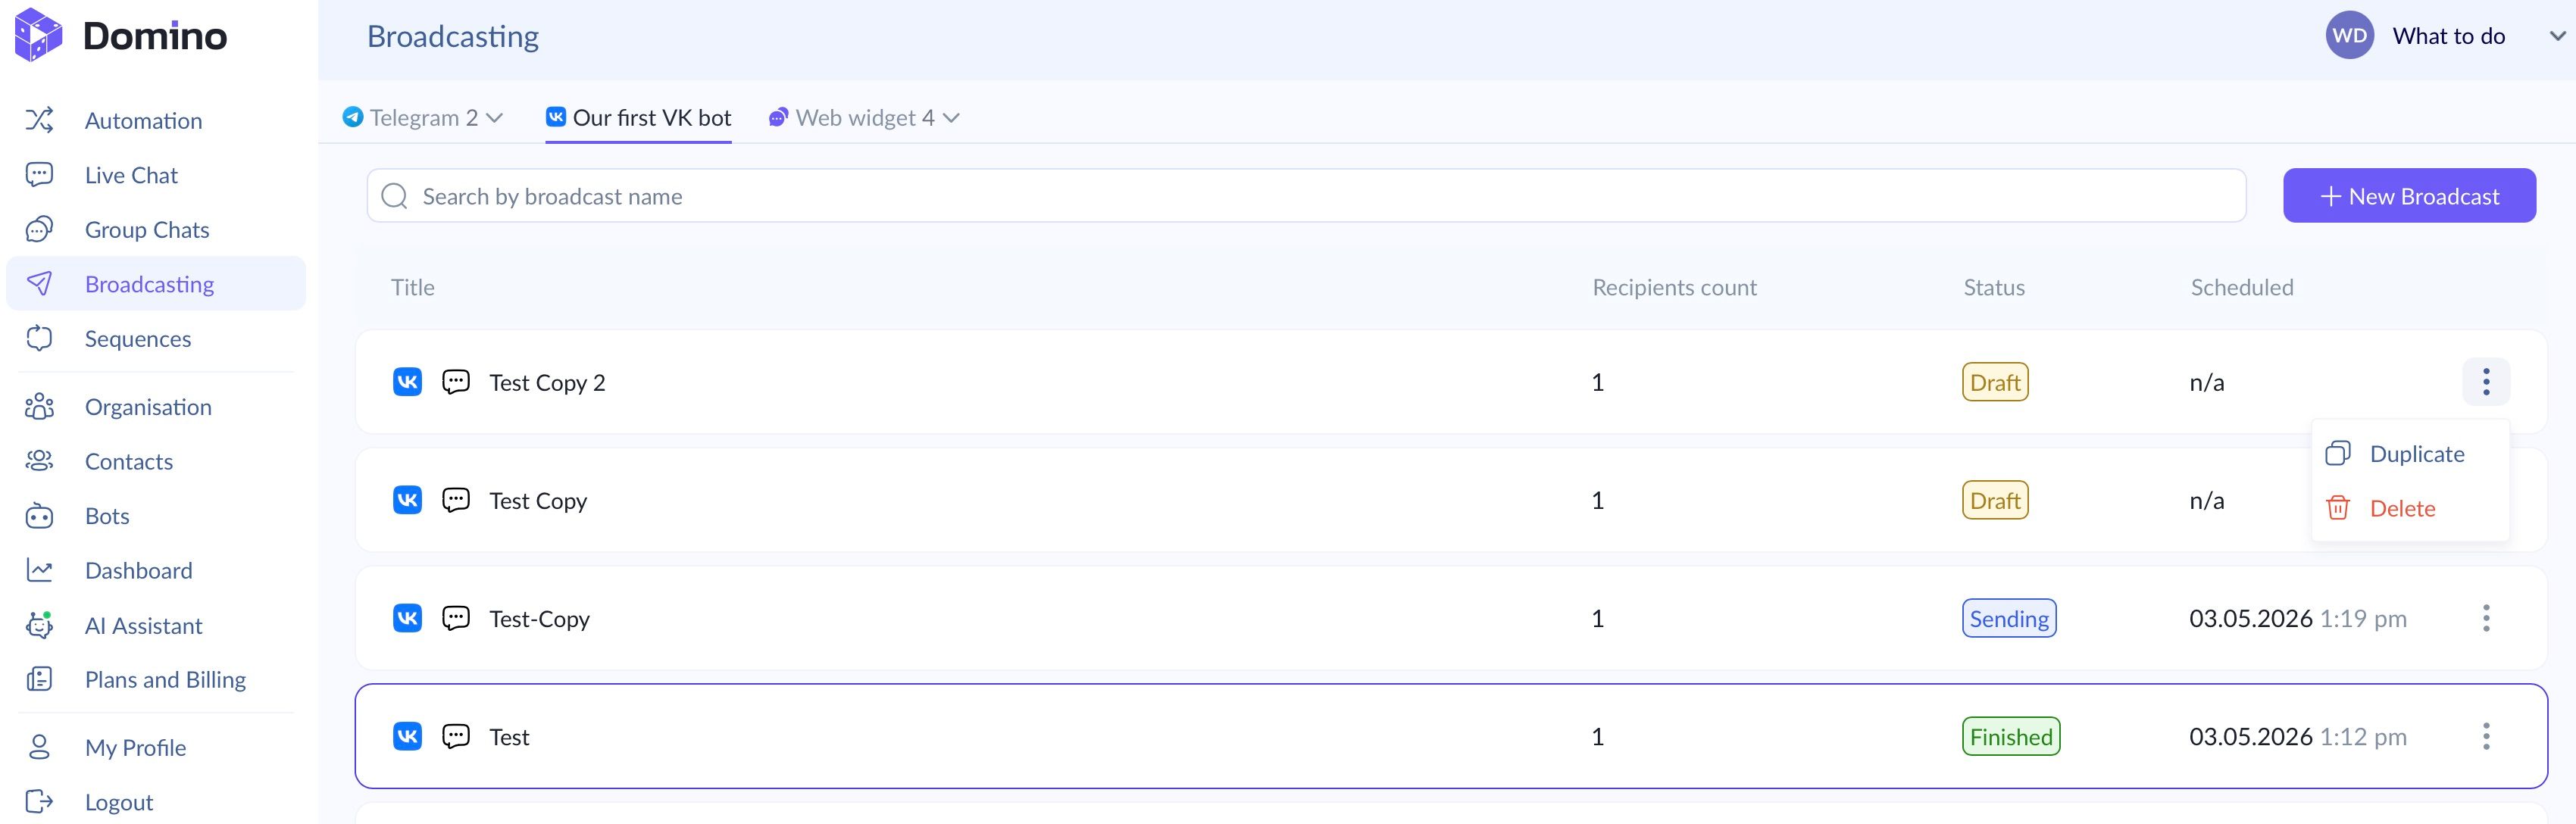Expand the Web widget 4 dropdown
The width and height of the screenshot is (2576, 824).
tap(951, 118)
